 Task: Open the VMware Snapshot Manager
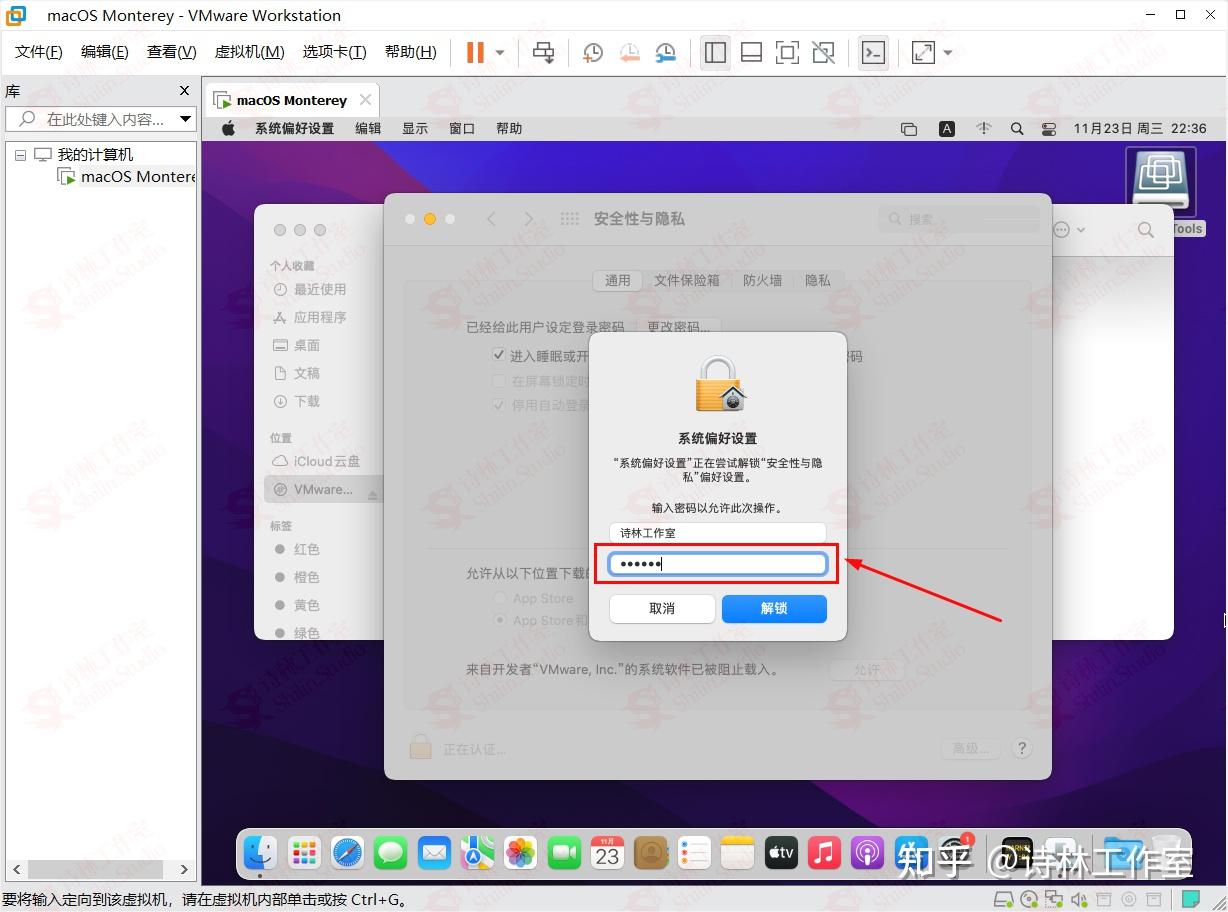666,52
